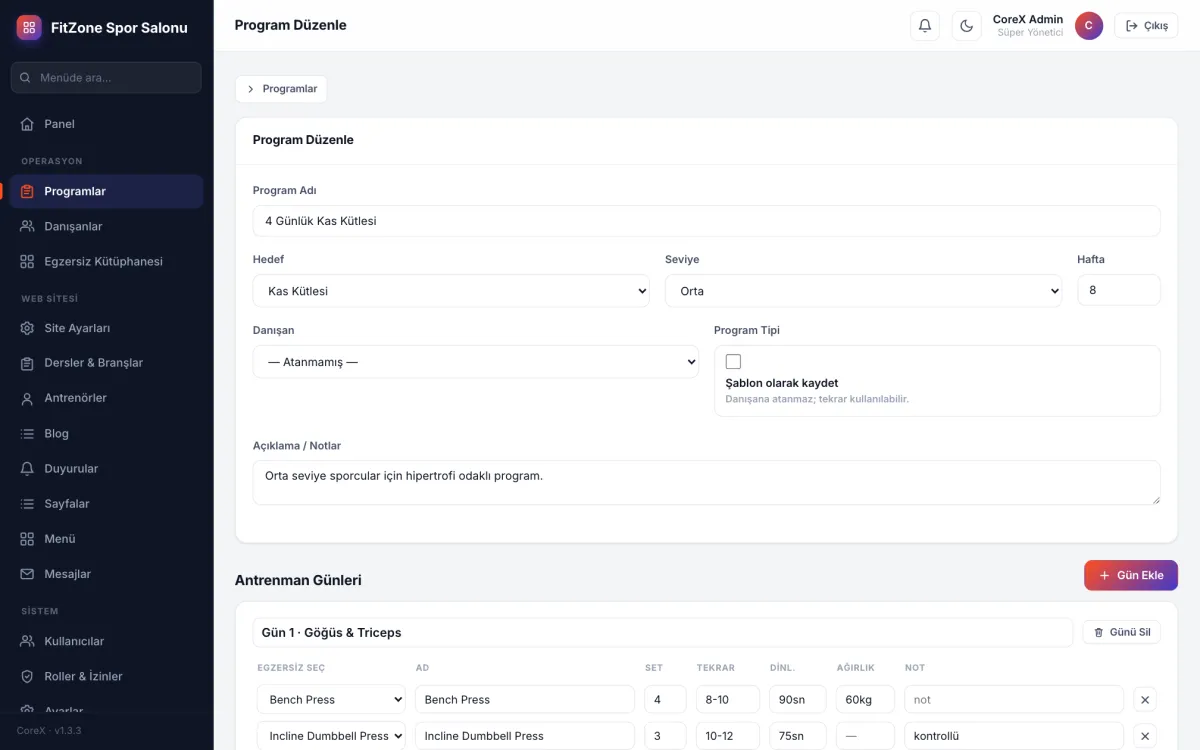Screen dimensions: 1200x750
Task: Click the set field showing 4
Action: (x=666, y=700)
